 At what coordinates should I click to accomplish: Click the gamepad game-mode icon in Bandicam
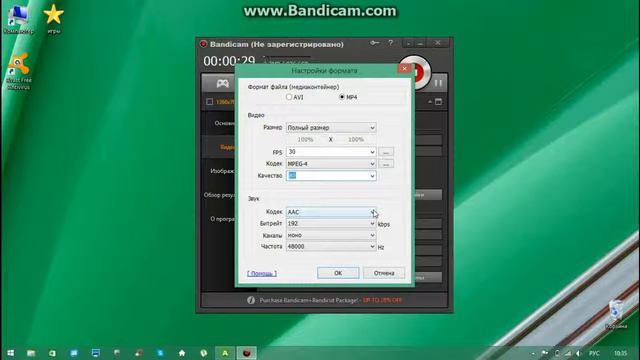click(x=222, y=84)
